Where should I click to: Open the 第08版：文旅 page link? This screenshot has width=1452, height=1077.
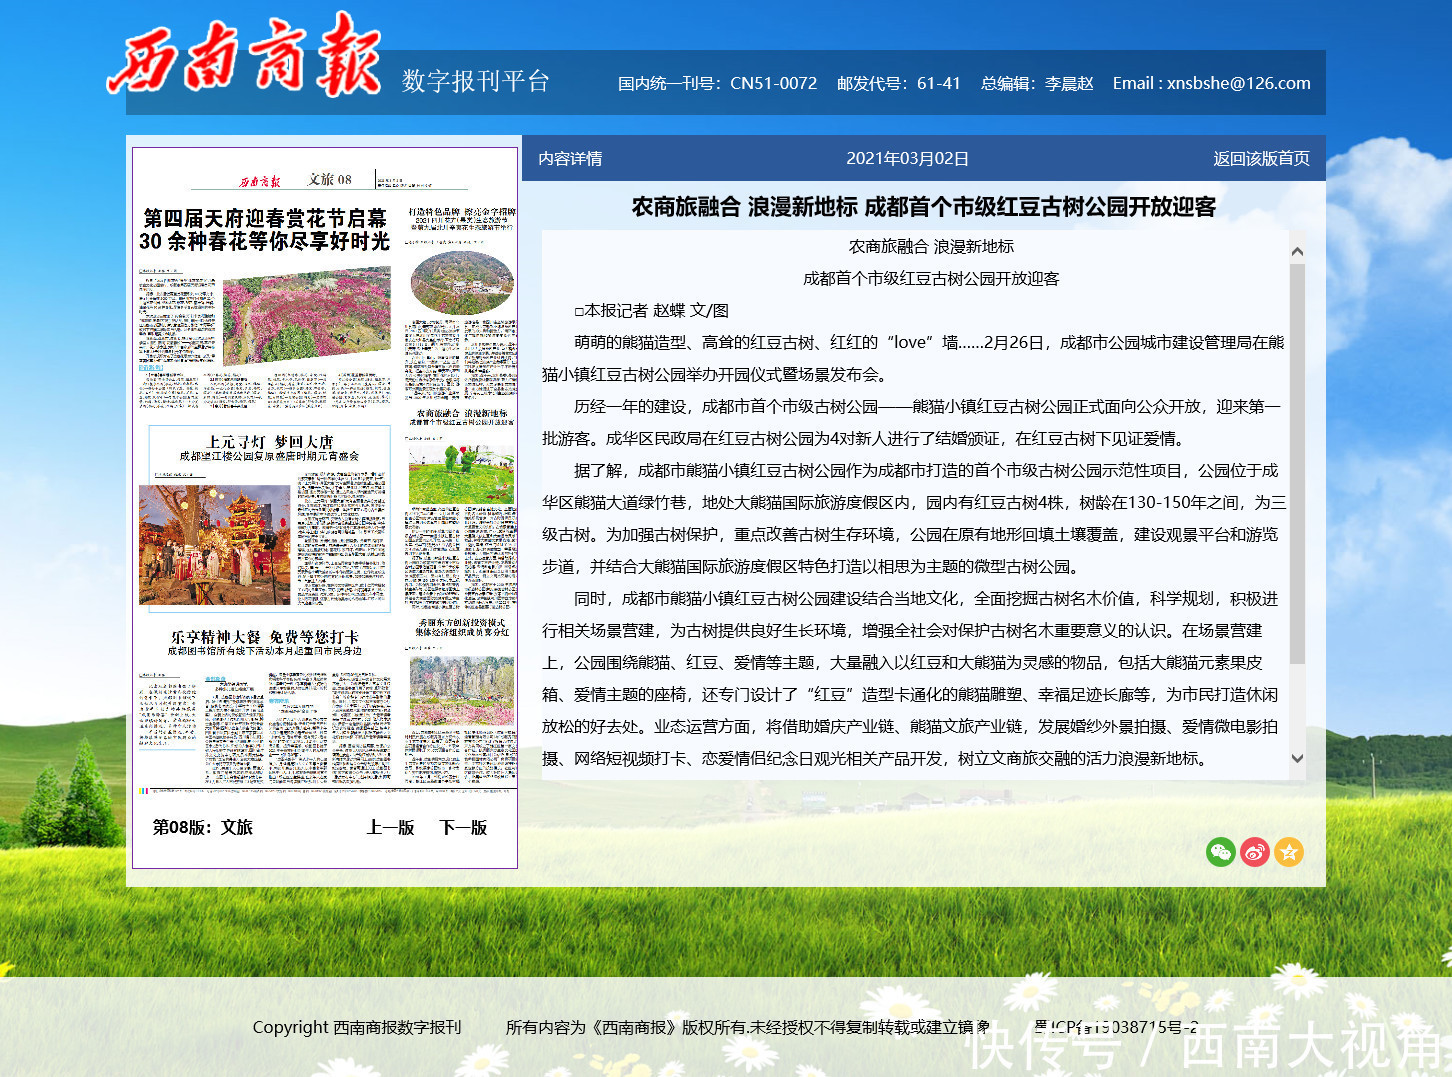click(x=202, y=827)
